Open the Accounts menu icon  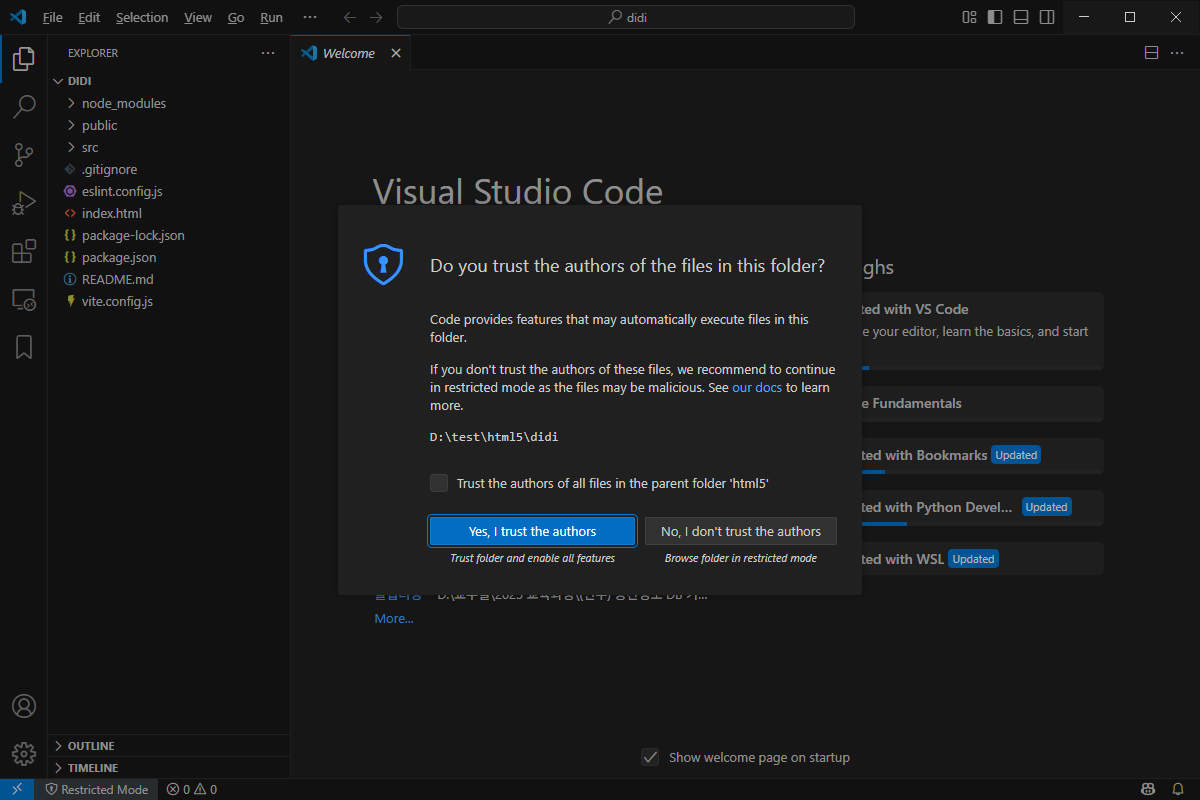pos(24,706)
